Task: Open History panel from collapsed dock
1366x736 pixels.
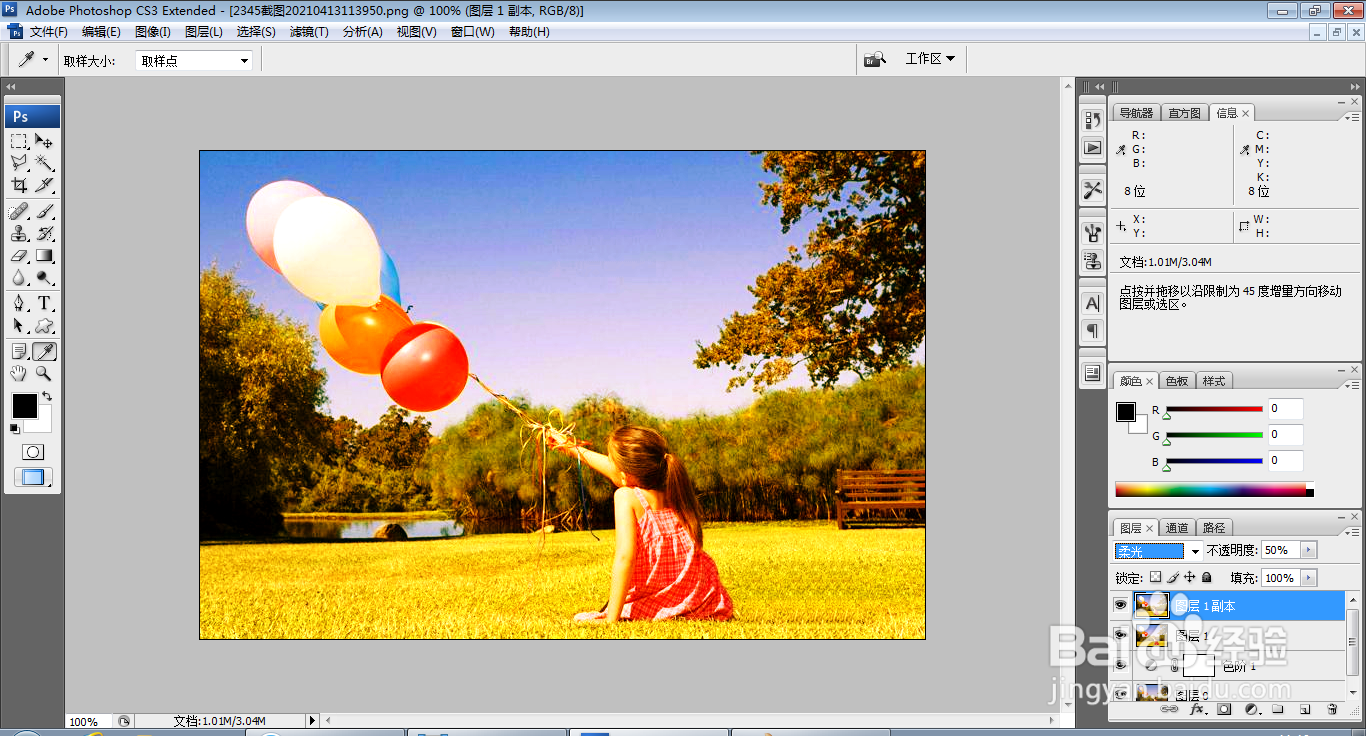Action: point(1093,119)
